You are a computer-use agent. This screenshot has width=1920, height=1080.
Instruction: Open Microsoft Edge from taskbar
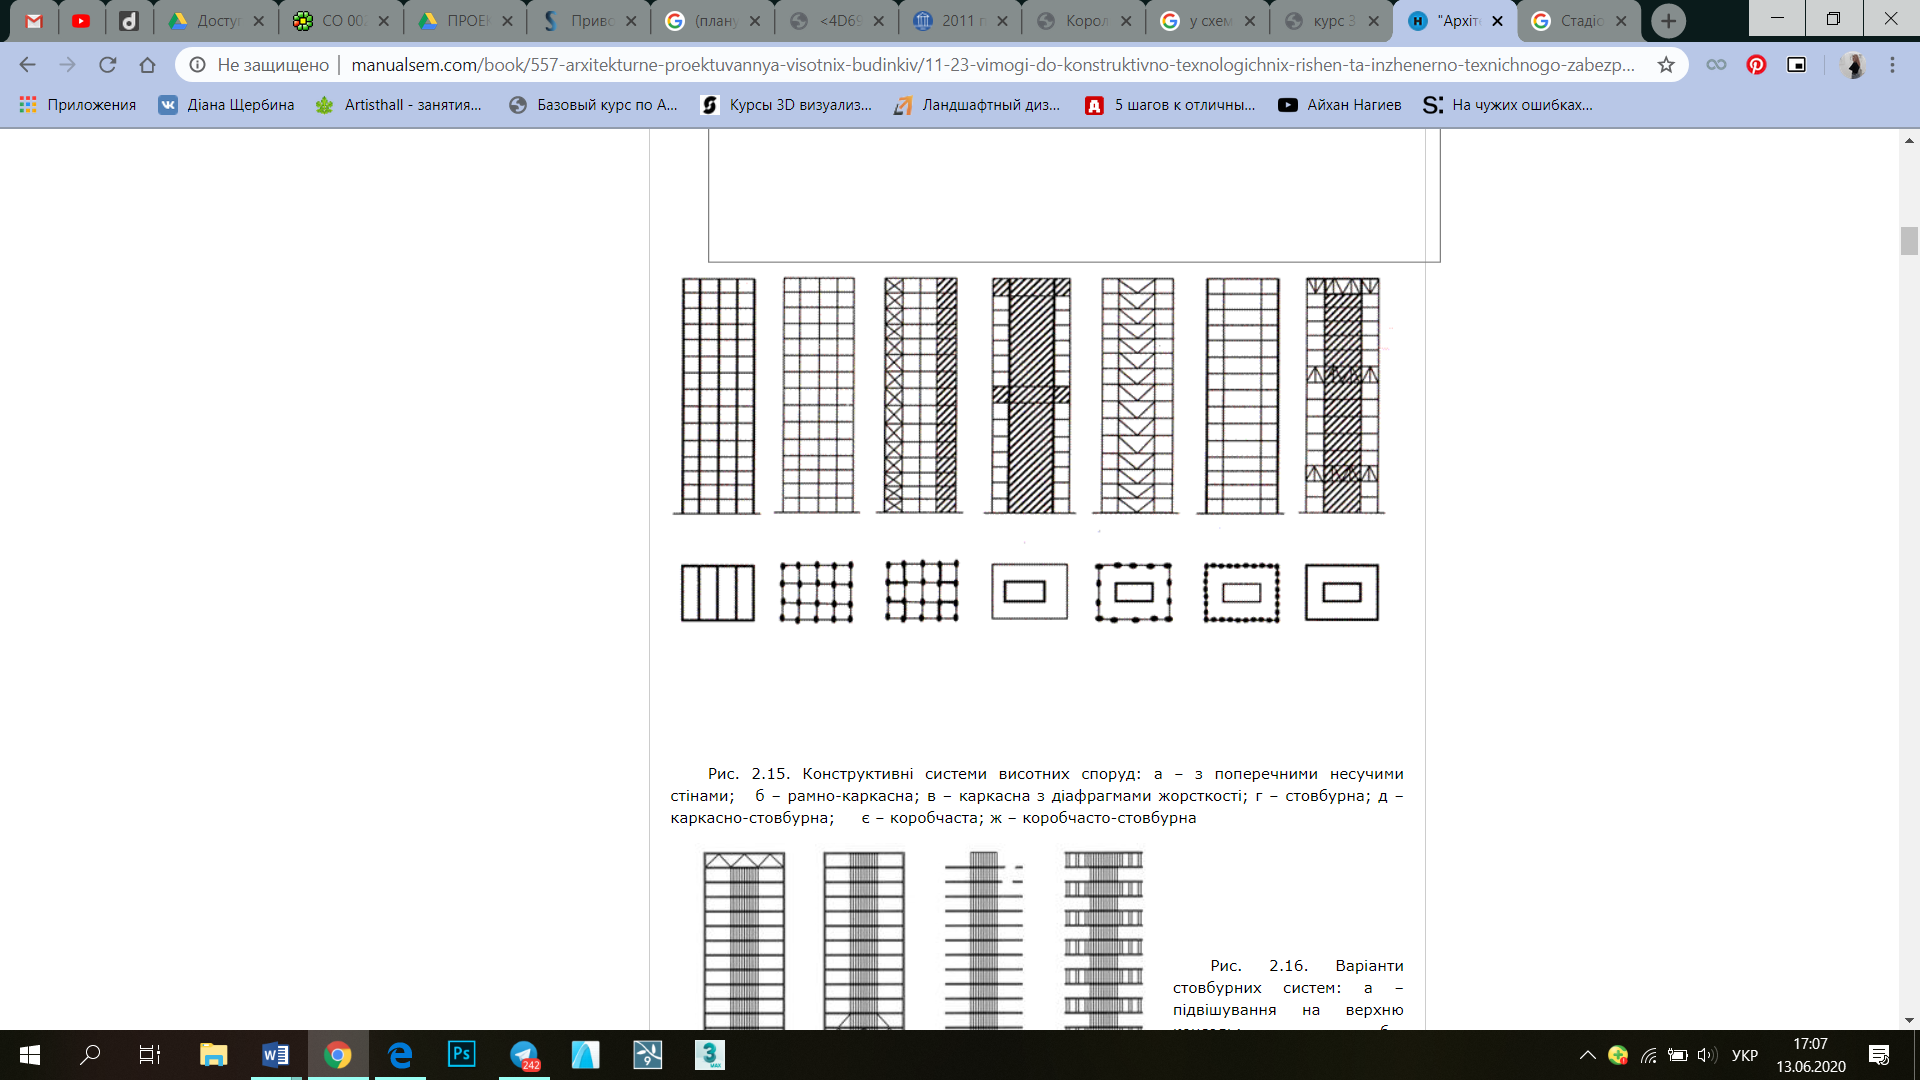400,1055
